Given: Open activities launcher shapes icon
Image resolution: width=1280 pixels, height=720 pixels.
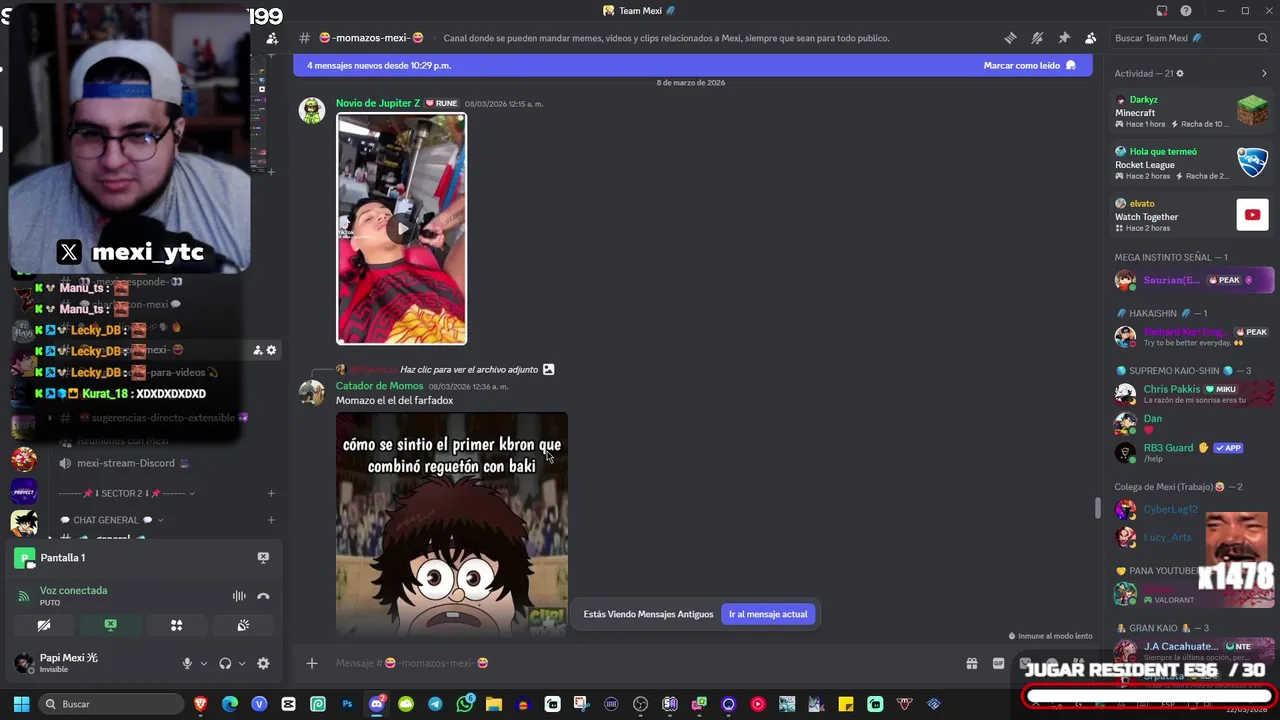Looking at the screenshot, I should [x=176, y=625].
